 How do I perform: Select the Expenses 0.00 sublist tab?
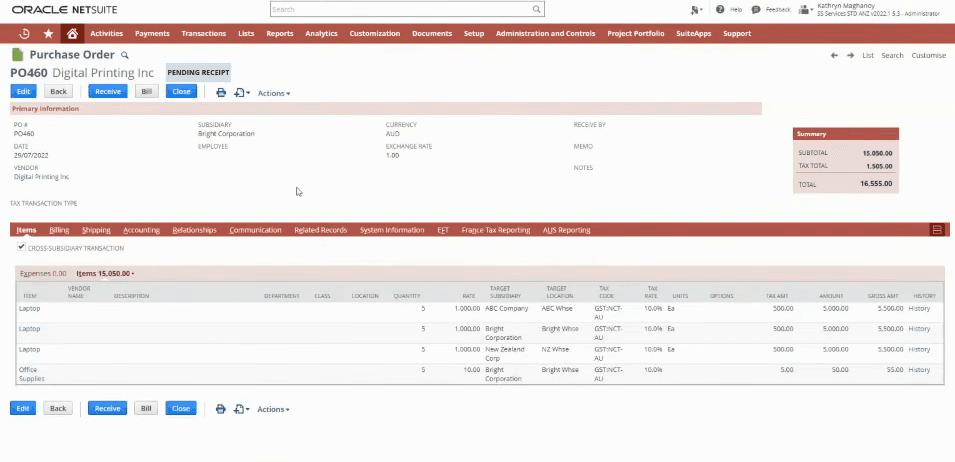(43, 273)
